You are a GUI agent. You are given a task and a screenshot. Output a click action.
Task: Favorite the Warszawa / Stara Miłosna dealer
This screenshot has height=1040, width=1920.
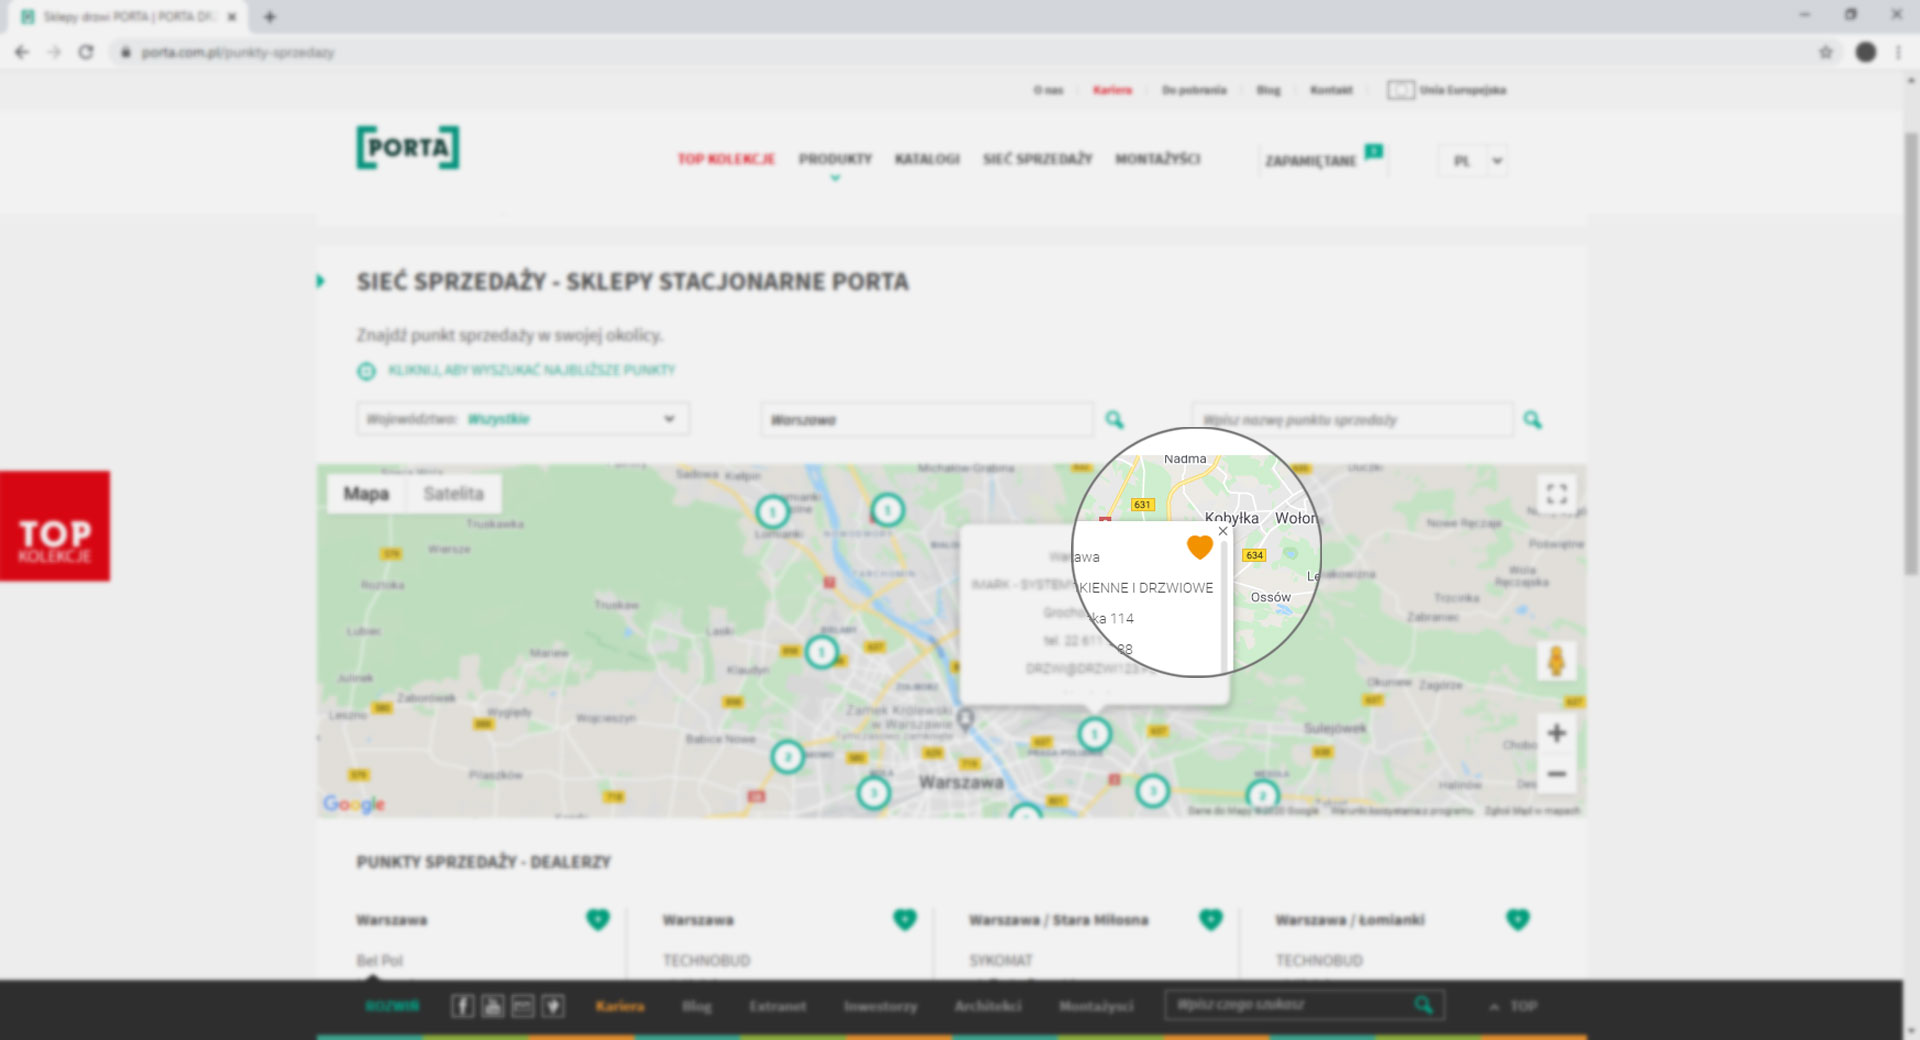[x=1210, y=919]
